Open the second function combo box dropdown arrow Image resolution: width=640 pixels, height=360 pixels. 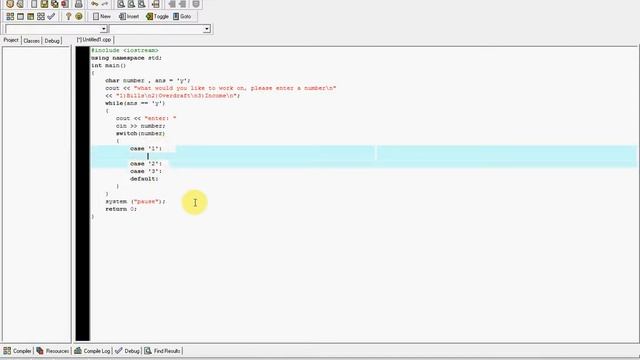(207, 29)
